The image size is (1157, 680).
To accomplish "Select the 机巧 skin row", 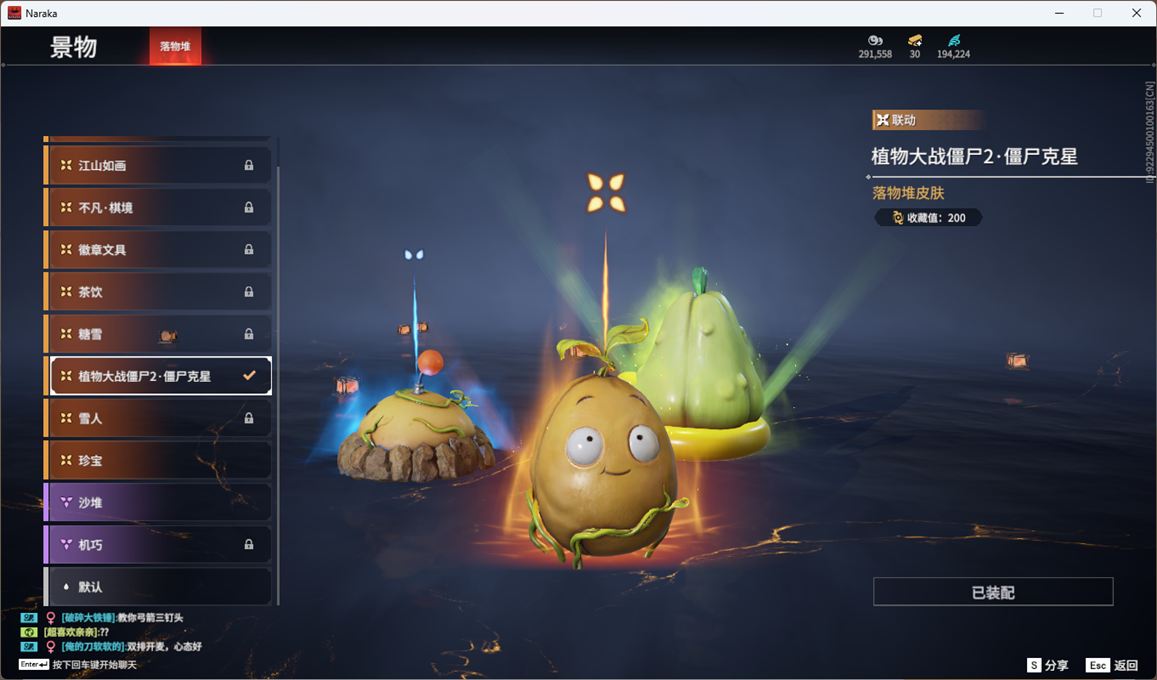I will tap(157, 544).
